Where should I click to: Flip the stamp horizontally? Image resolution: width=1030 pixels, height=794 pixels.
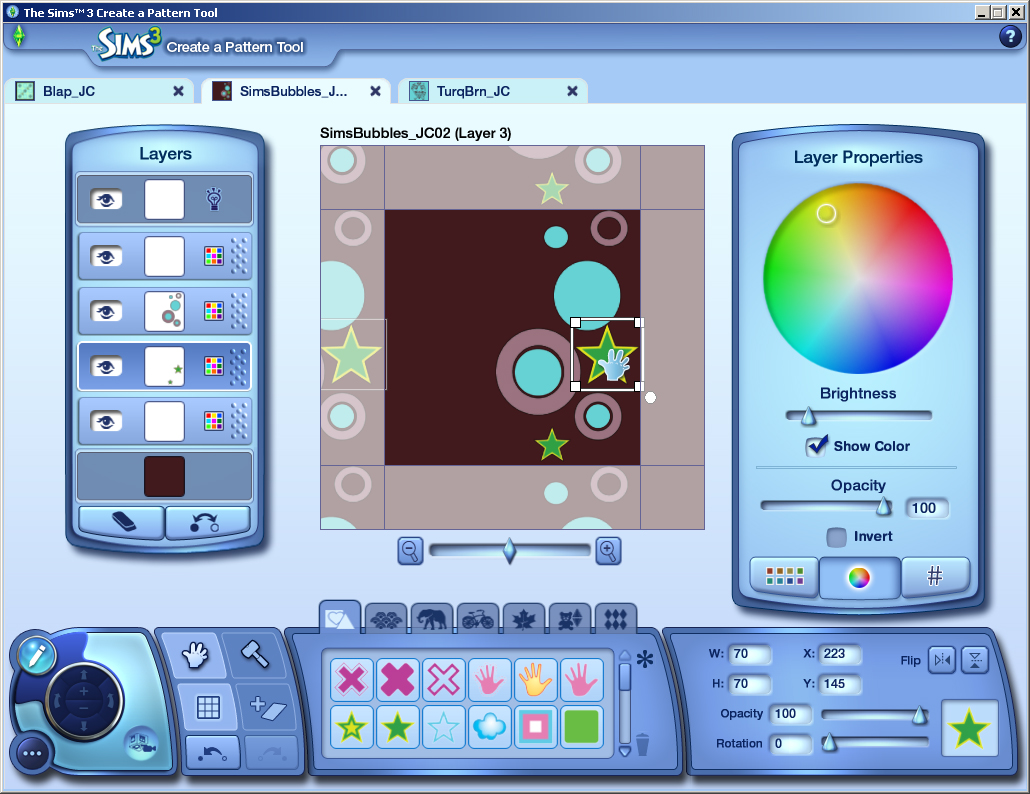click(x=940, y=659)
